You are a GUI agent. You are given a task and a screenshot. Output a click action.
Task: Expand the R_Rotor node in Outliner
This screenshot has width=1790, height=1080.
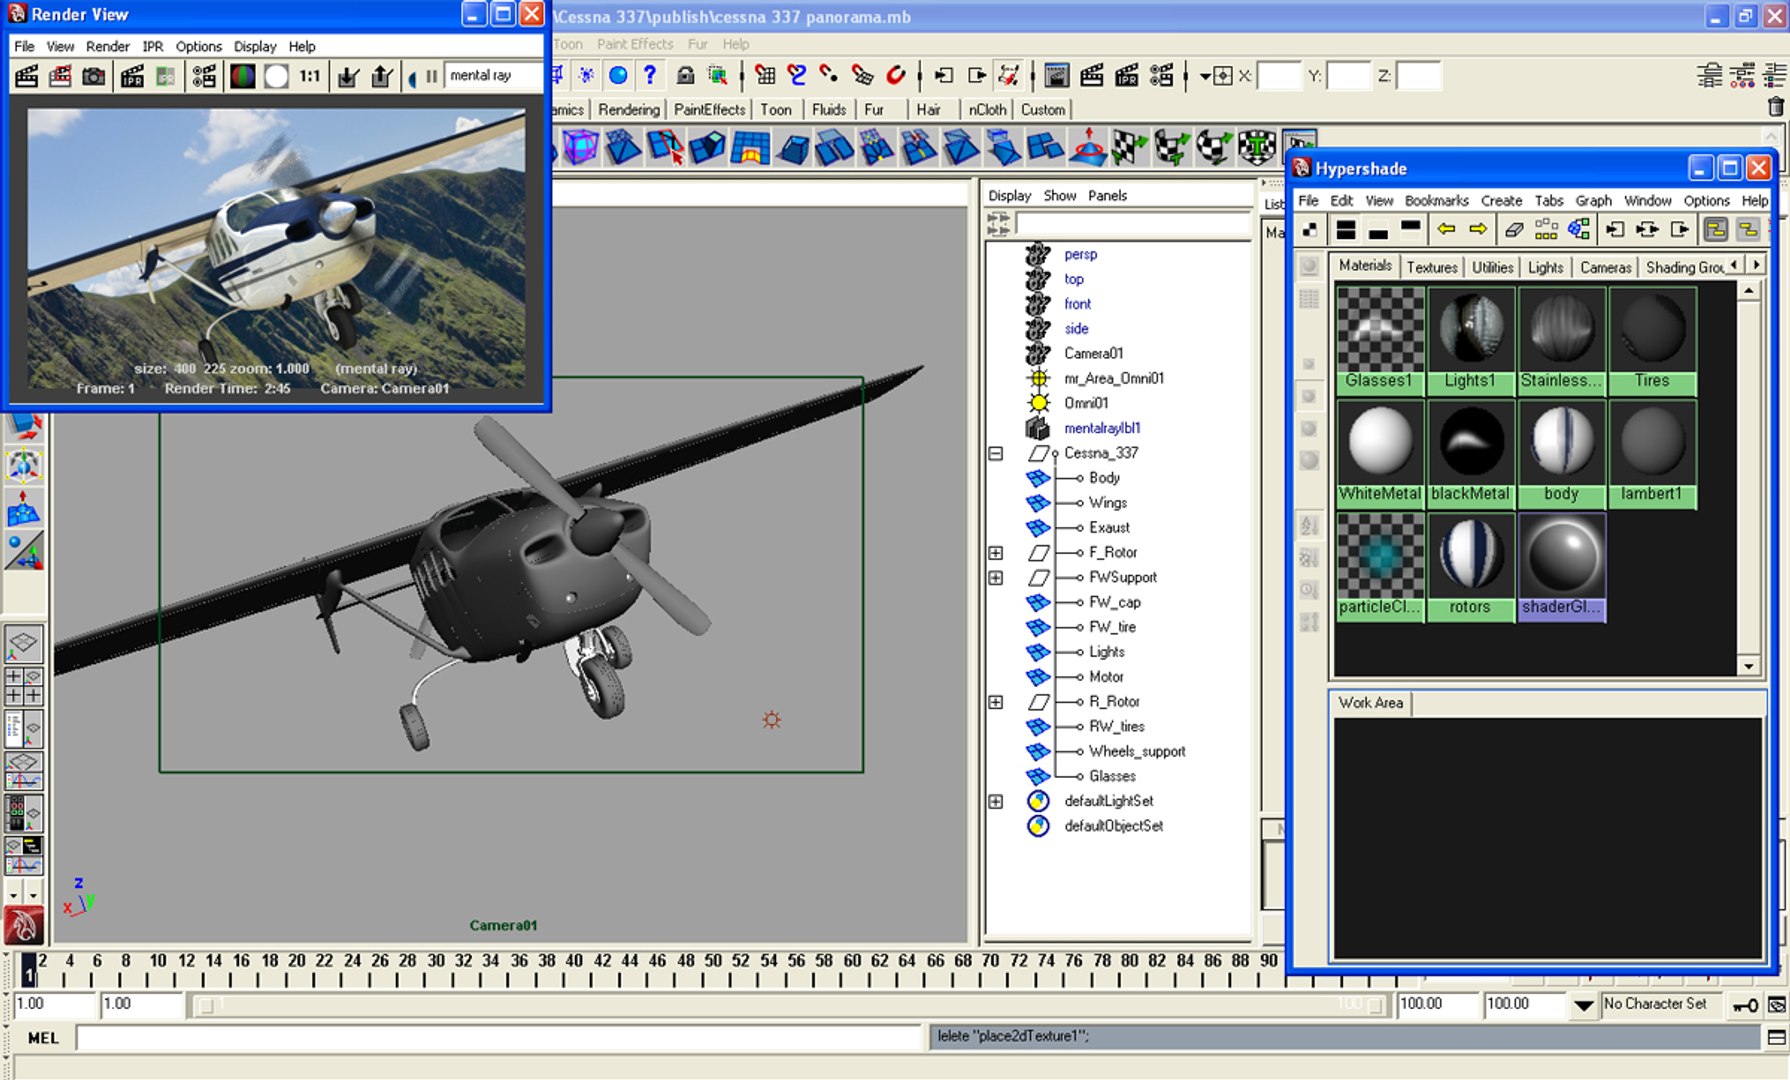[996, 702]
